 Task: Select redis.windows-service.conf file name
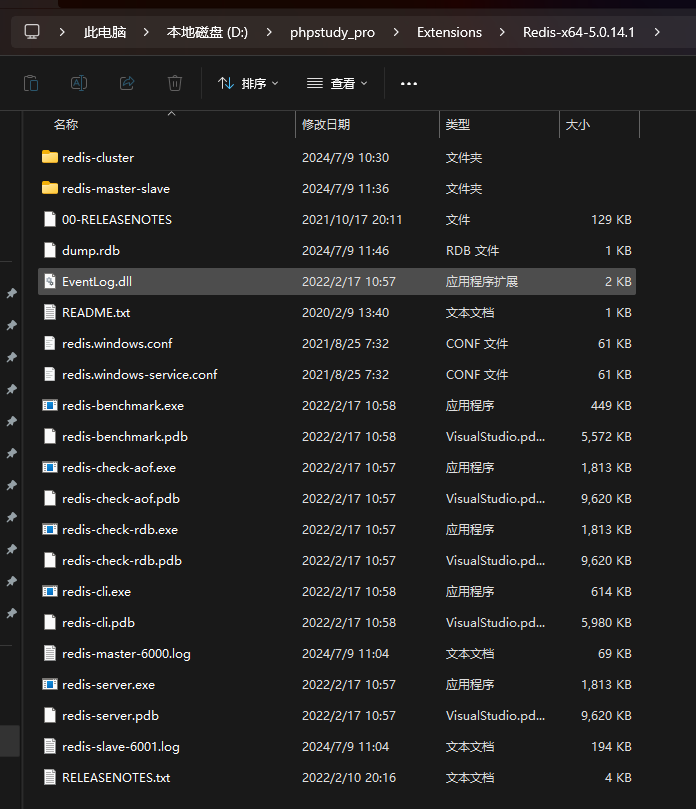(140, 375)
